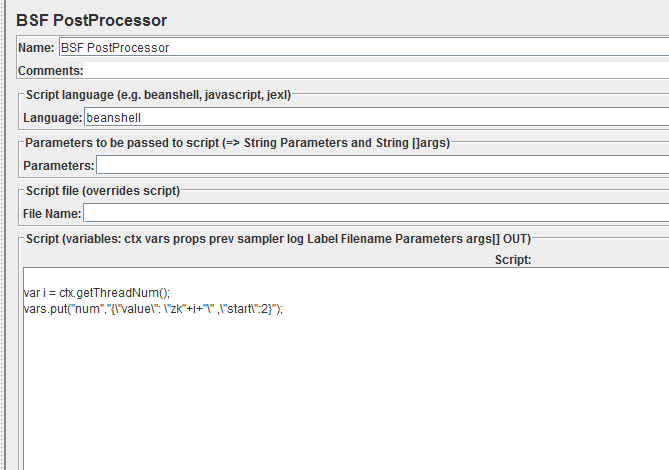The image size is (669, 470).
Task: Click the Language field showing beanshell
Action: coord(377,117)
